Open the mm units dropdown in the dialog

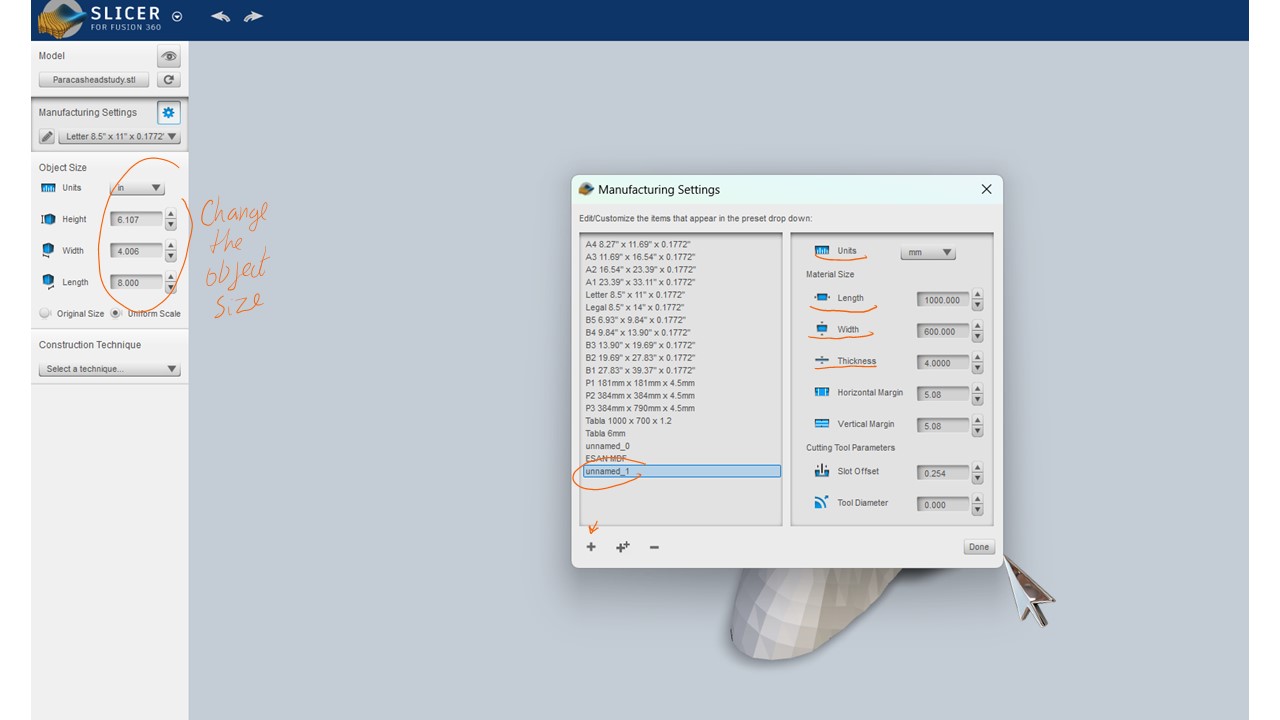pyautogui.click(x=928, y=253)
